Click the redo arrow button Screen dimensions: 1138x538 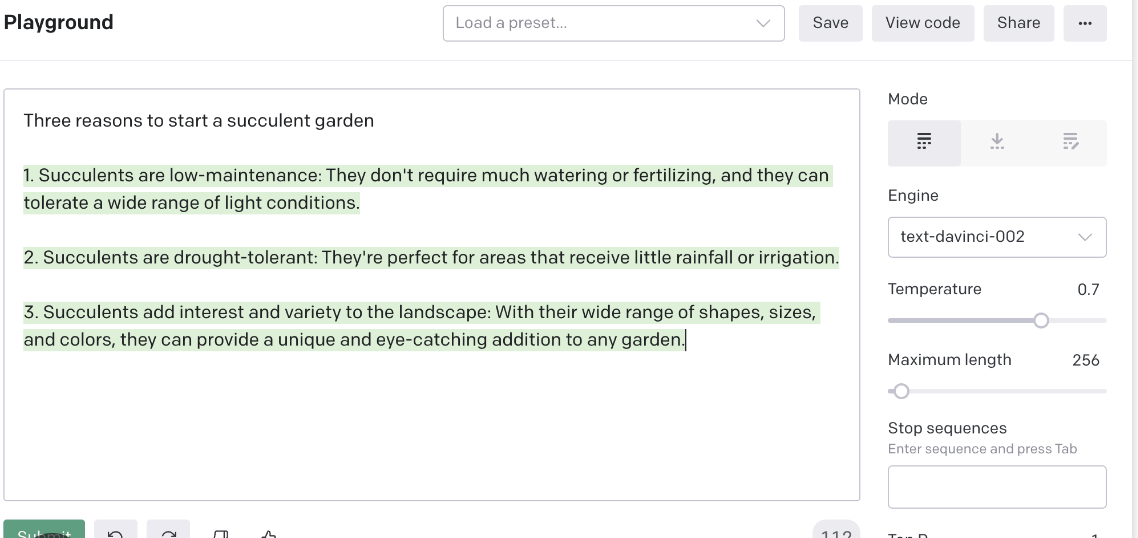click(168, 531)
